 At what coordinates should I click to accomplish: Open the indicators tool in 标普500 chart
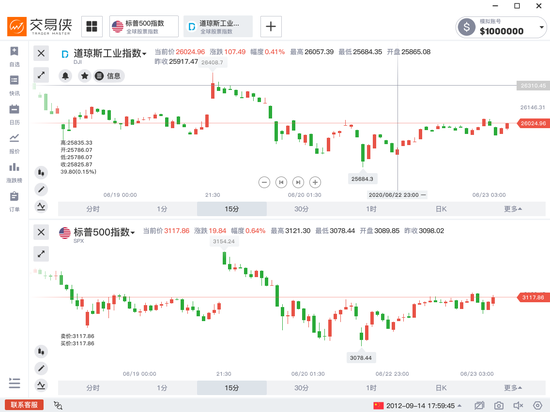(x=41, y=385)
